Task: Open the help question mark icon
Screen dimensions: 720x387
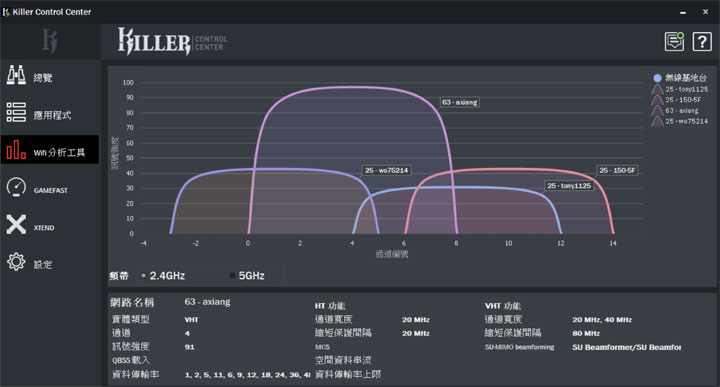Action: coord(702,42)
